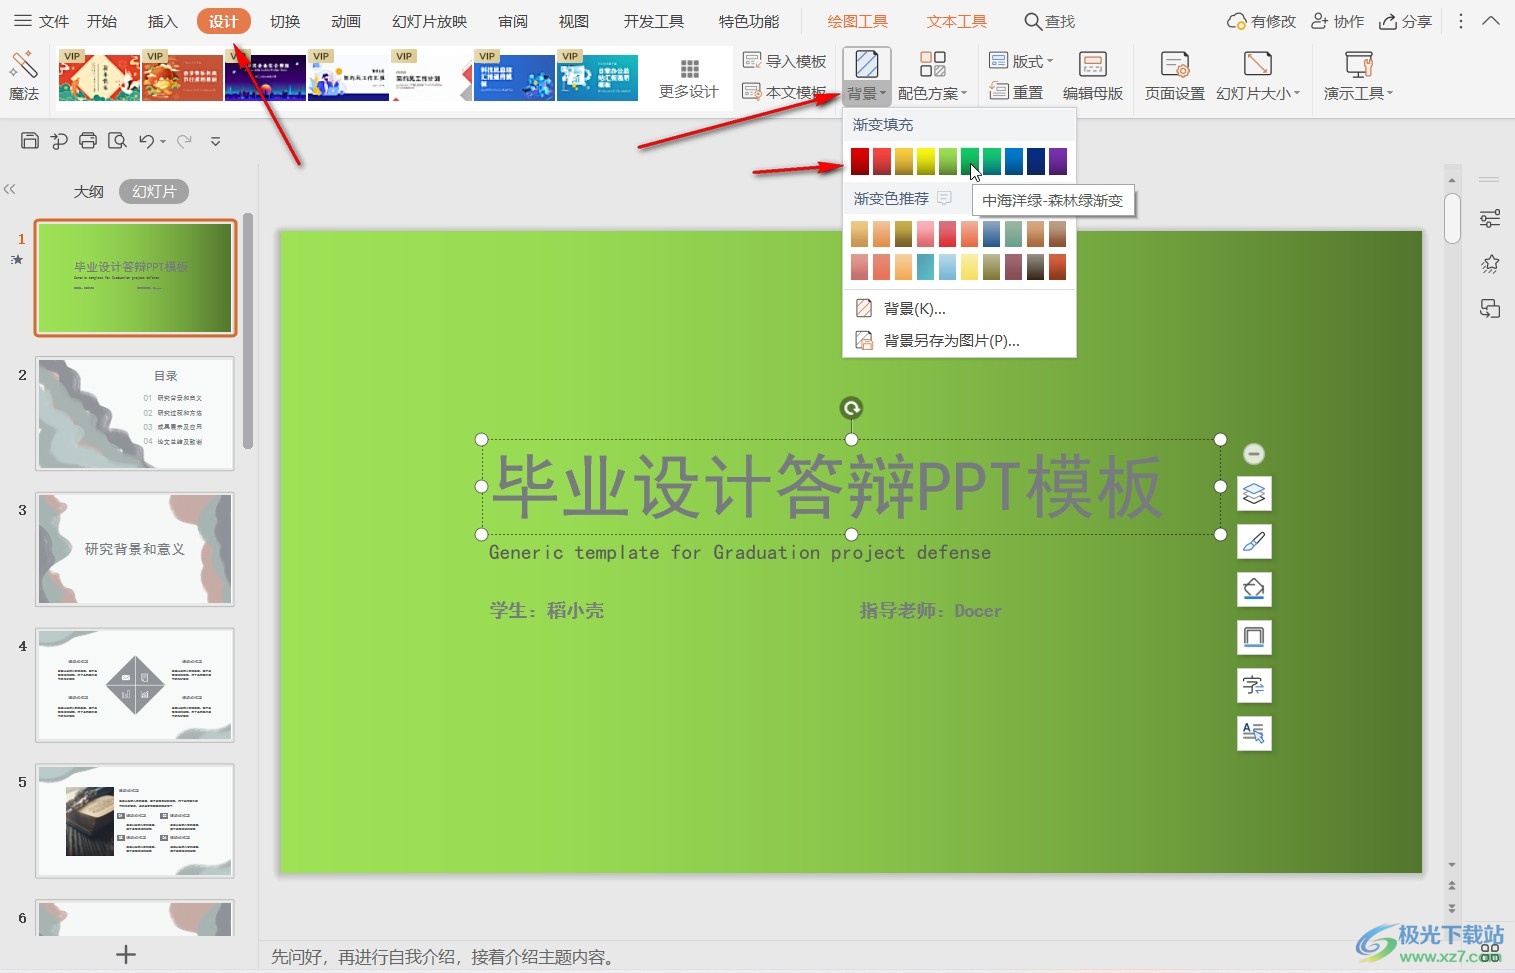
Task: Open the 文件 menu
Action: [x=41, y=21]
